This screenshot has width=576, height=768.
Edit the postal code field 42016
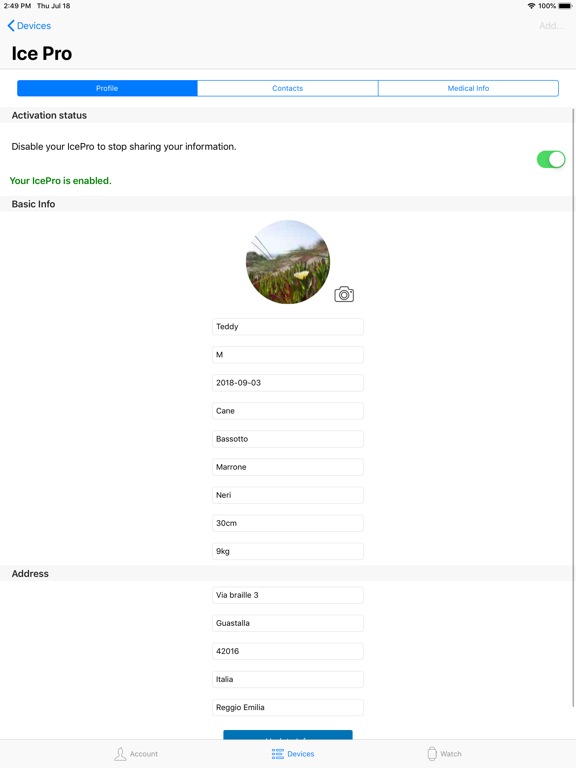point(288,651)
